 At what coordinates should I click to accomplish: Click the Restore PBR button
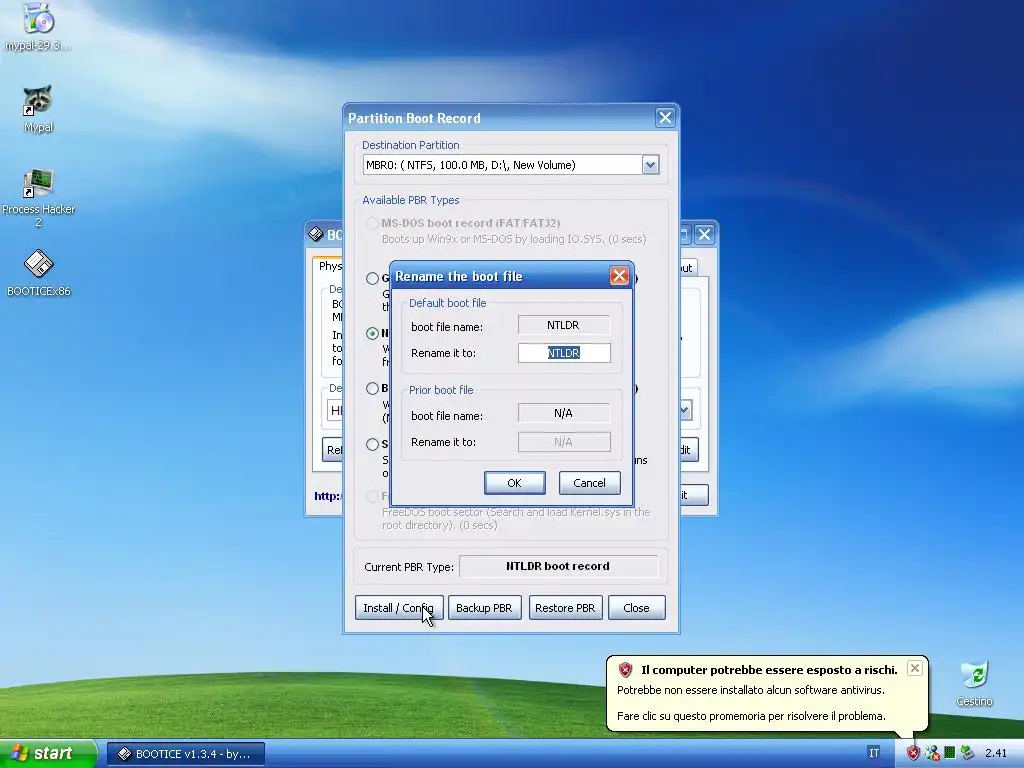click(x=565, y=607)
